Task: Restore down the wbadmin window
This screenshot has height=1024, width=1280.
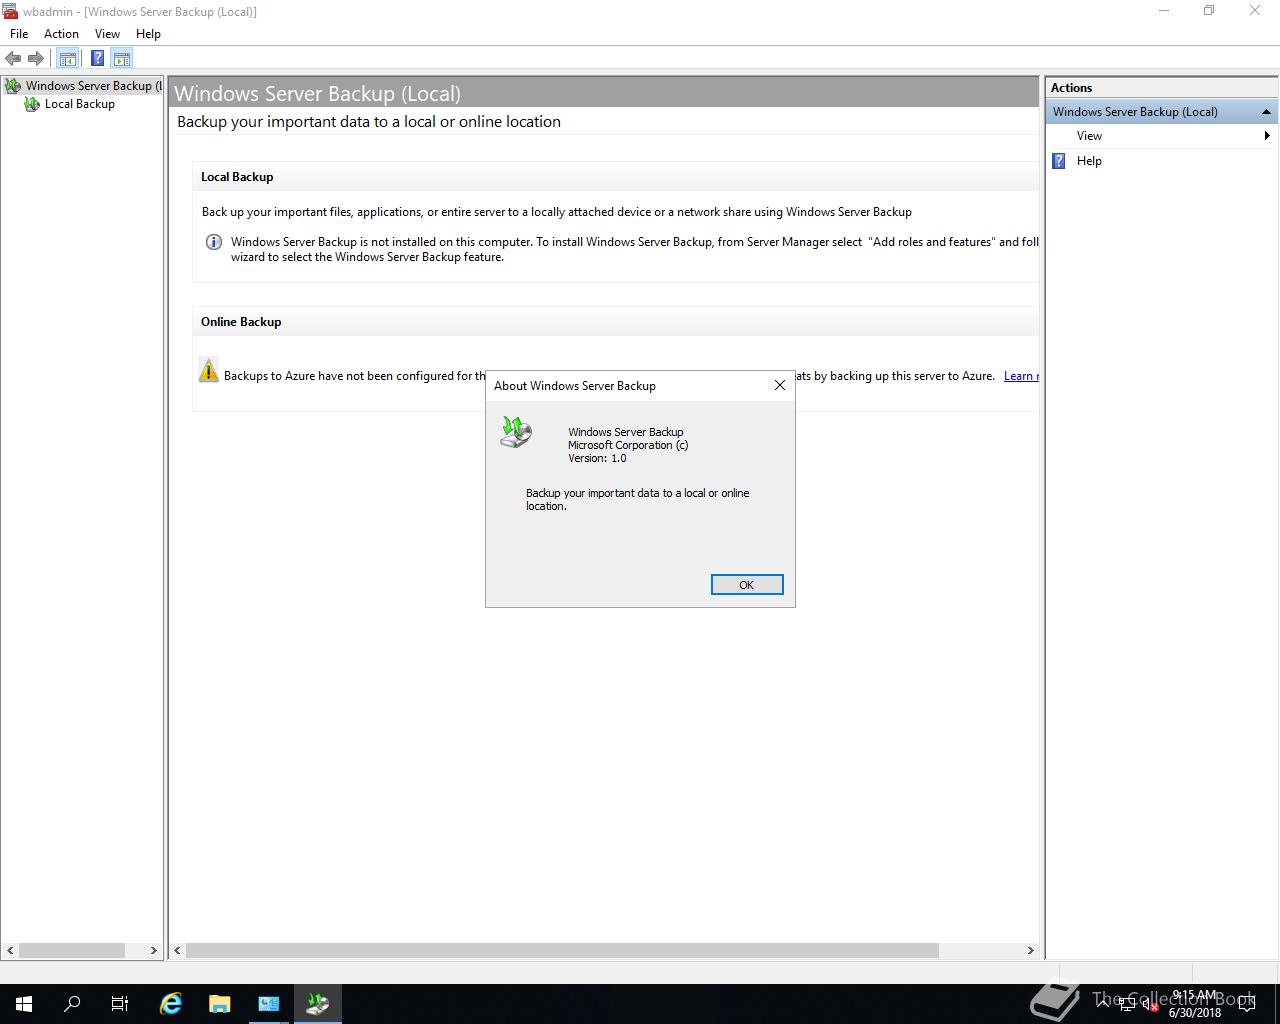Action: [x=1208, y=11]
